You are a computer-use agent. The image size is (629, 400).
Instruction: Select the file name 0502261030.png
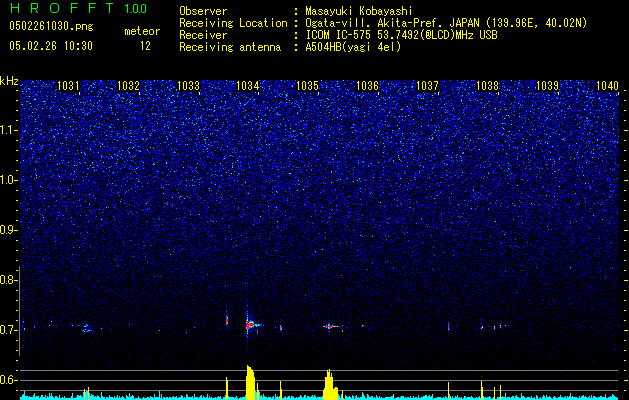51,27
